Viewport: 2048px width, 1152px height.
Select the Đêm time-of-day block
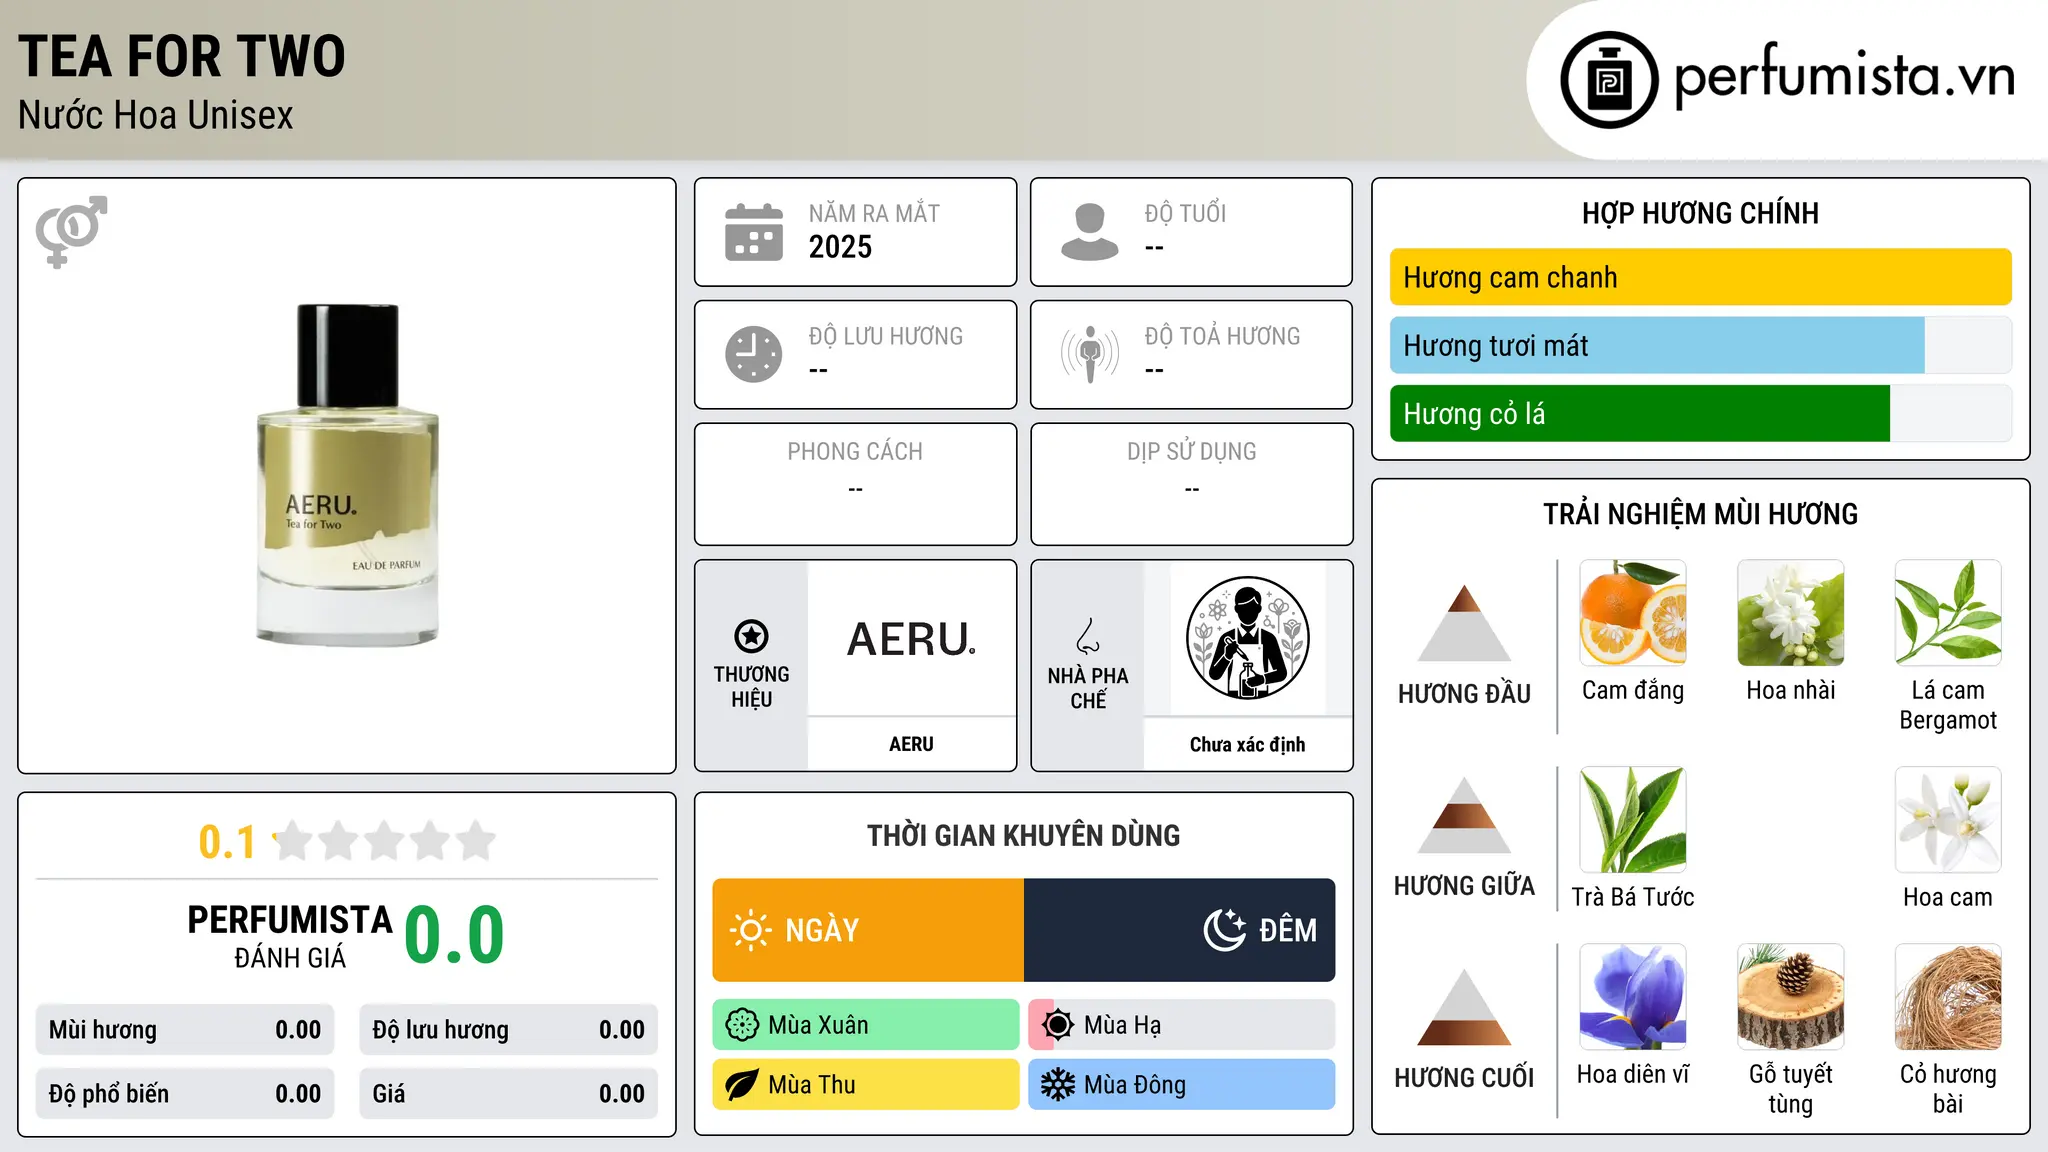click(x=1180, y=930)
